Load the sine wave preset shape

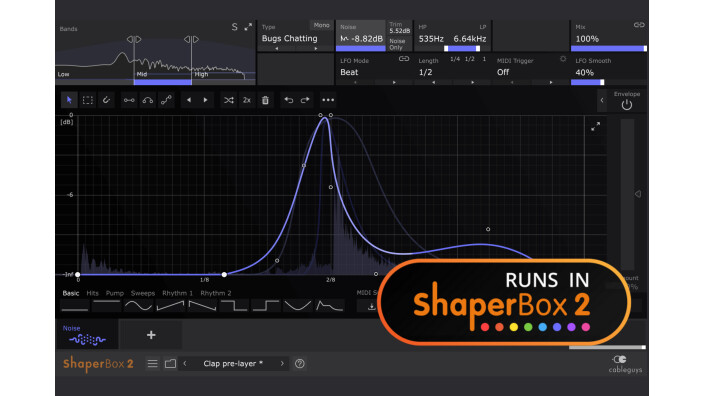pos(138,307)
